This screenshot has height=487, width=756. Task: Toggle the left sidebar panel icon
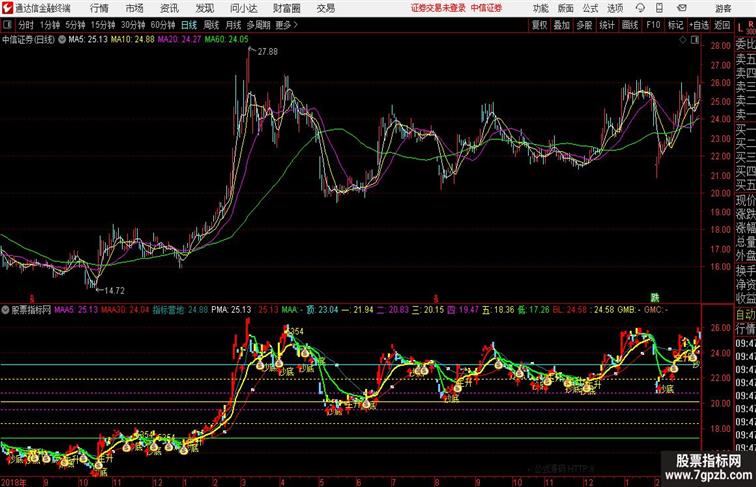[7, 25]
